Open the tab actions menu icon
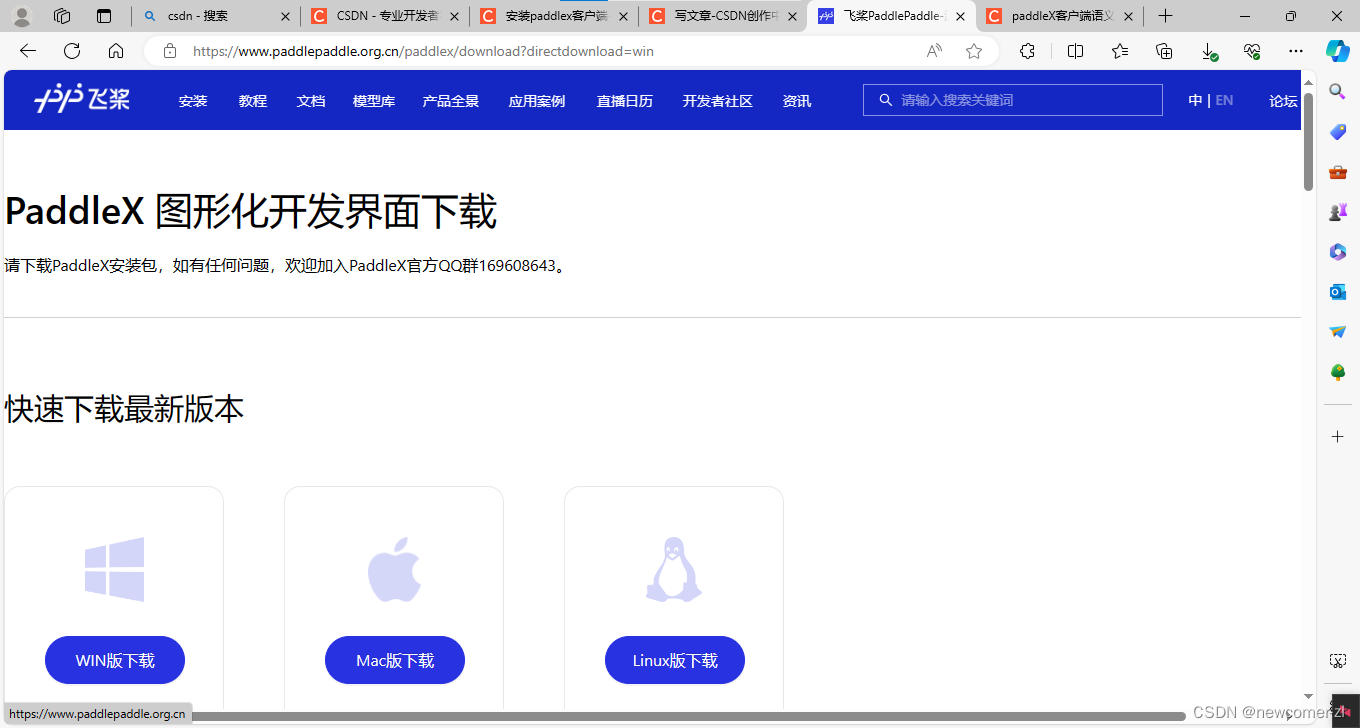This screenshot has height=728, width=1360. click(104, 16)
